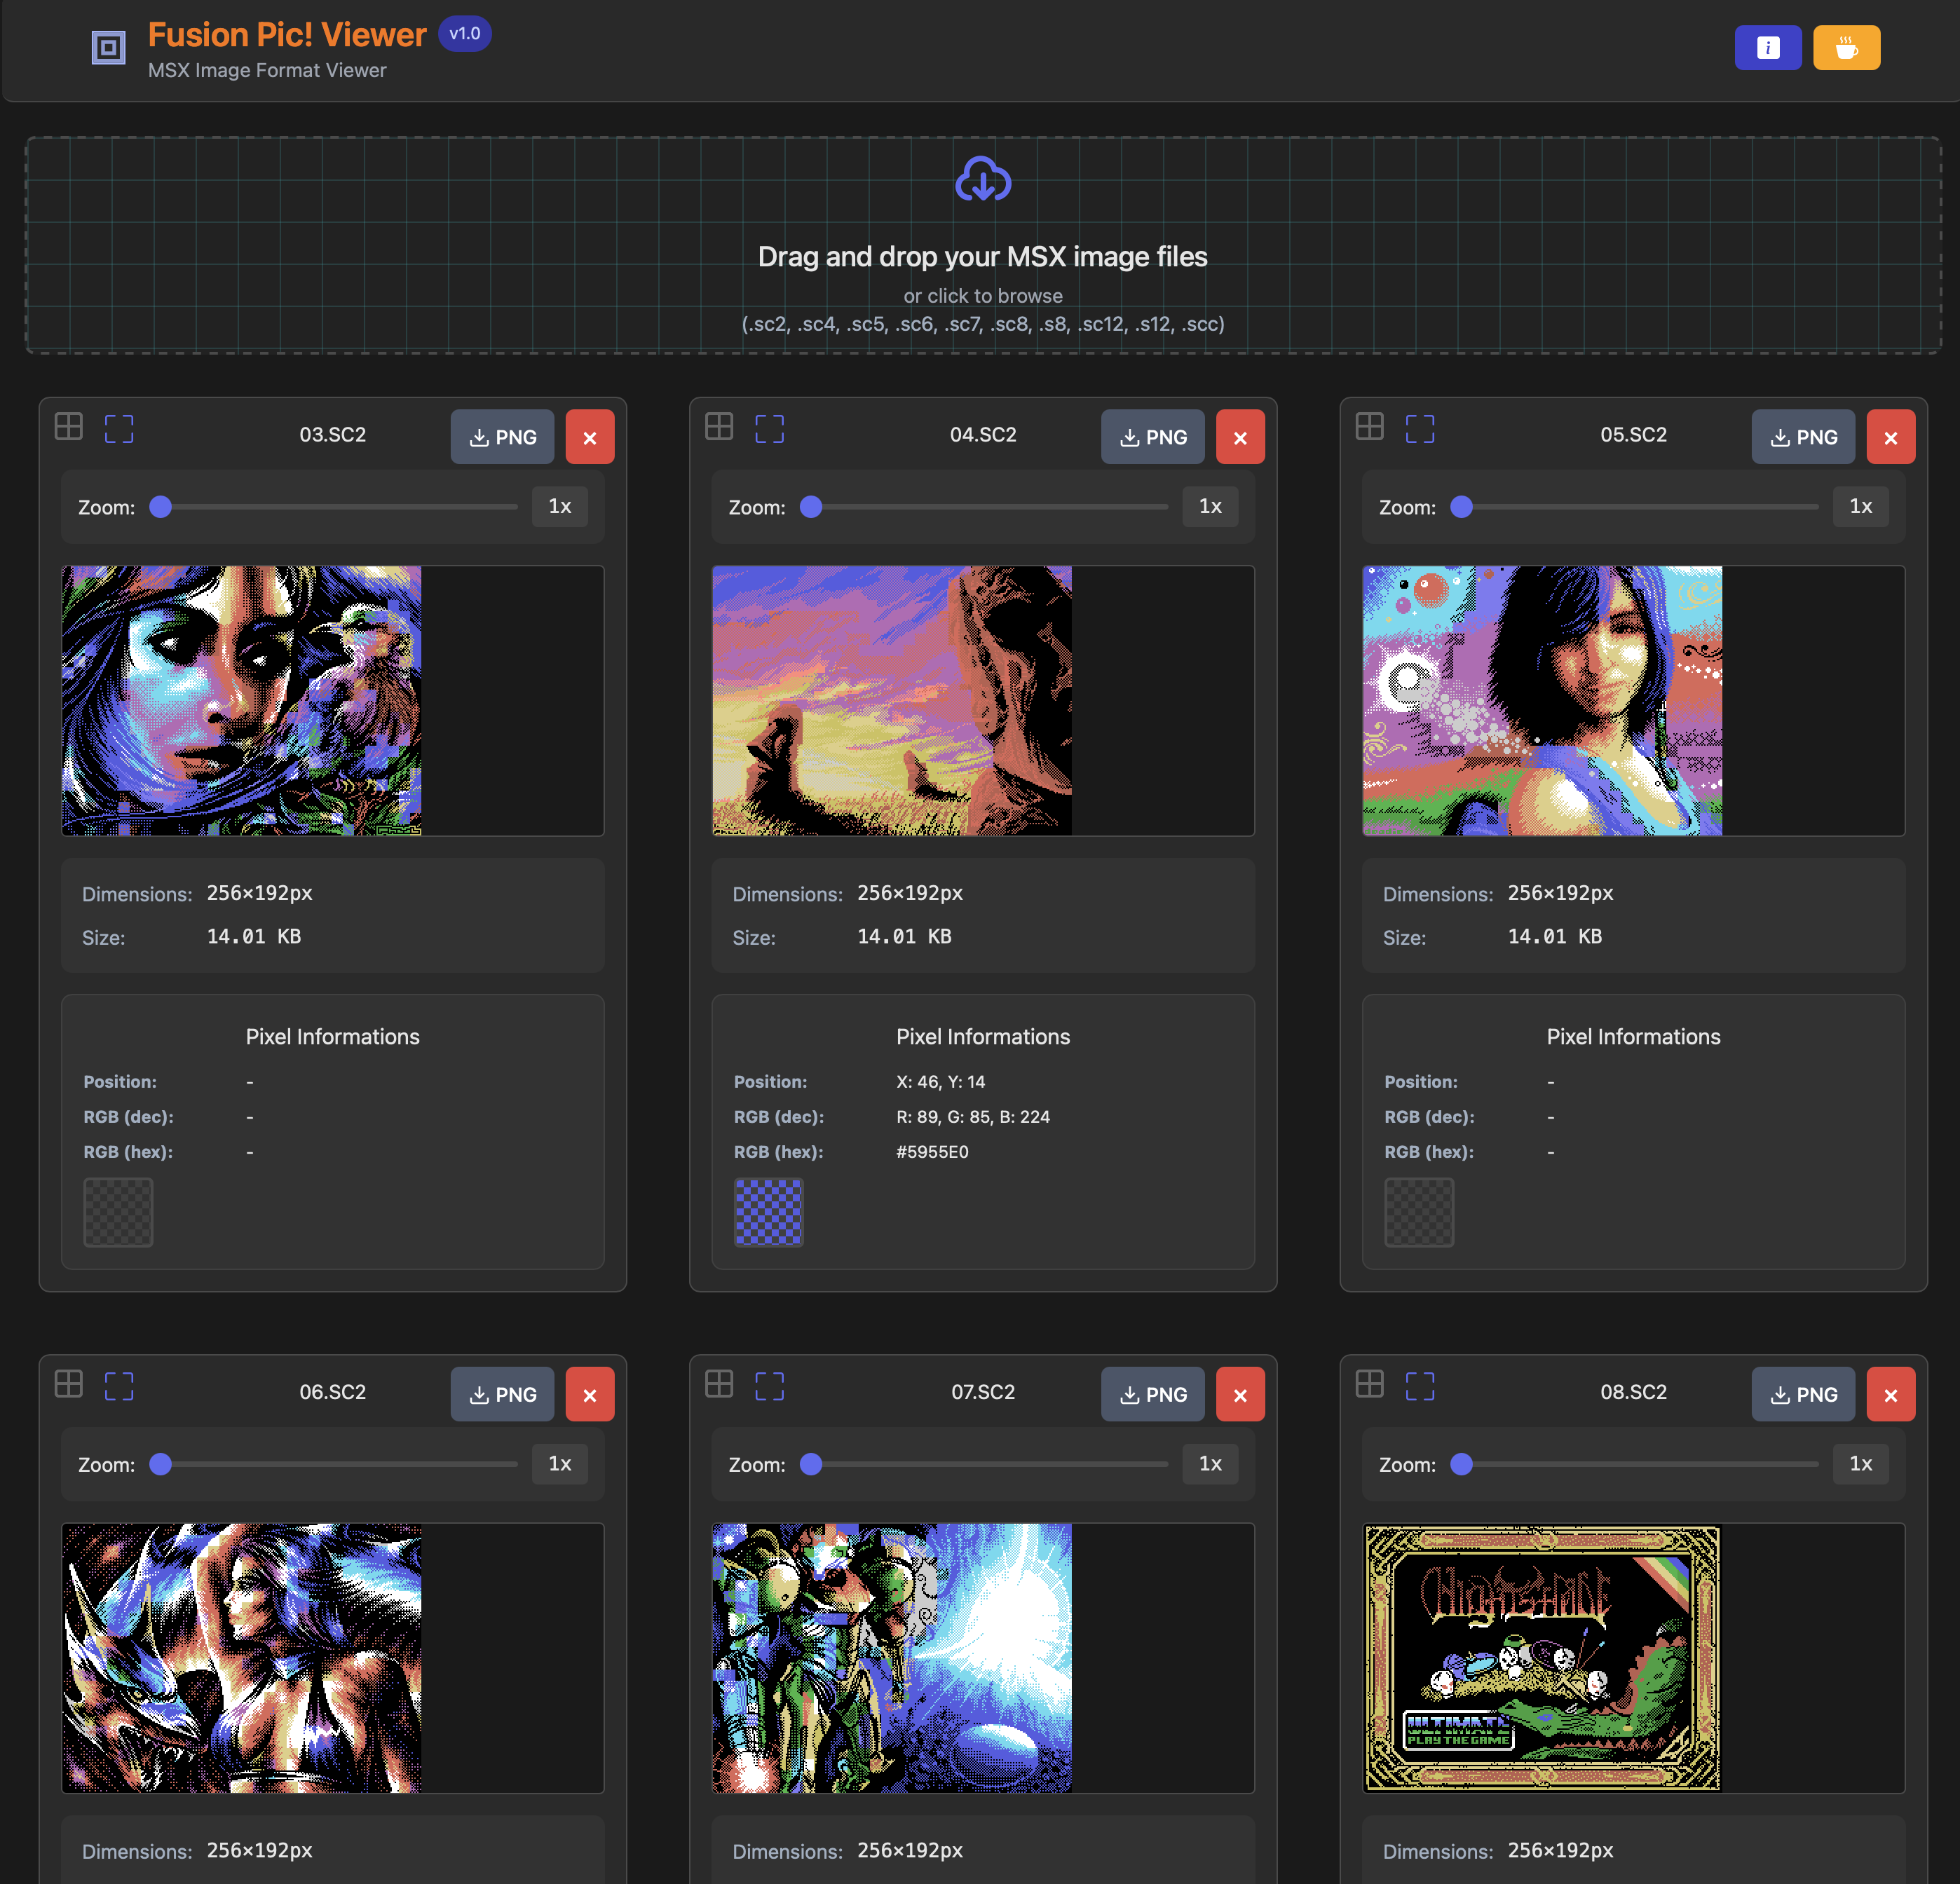The image size is (1960, 1884).
Task: Toggle grid icon on 05.SC2 card
Action: (x=1369, y=427)
